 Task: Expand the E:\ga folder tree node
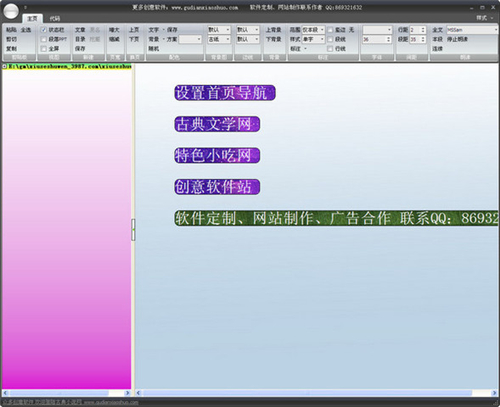pyautogui.click(x=5, y=66)
